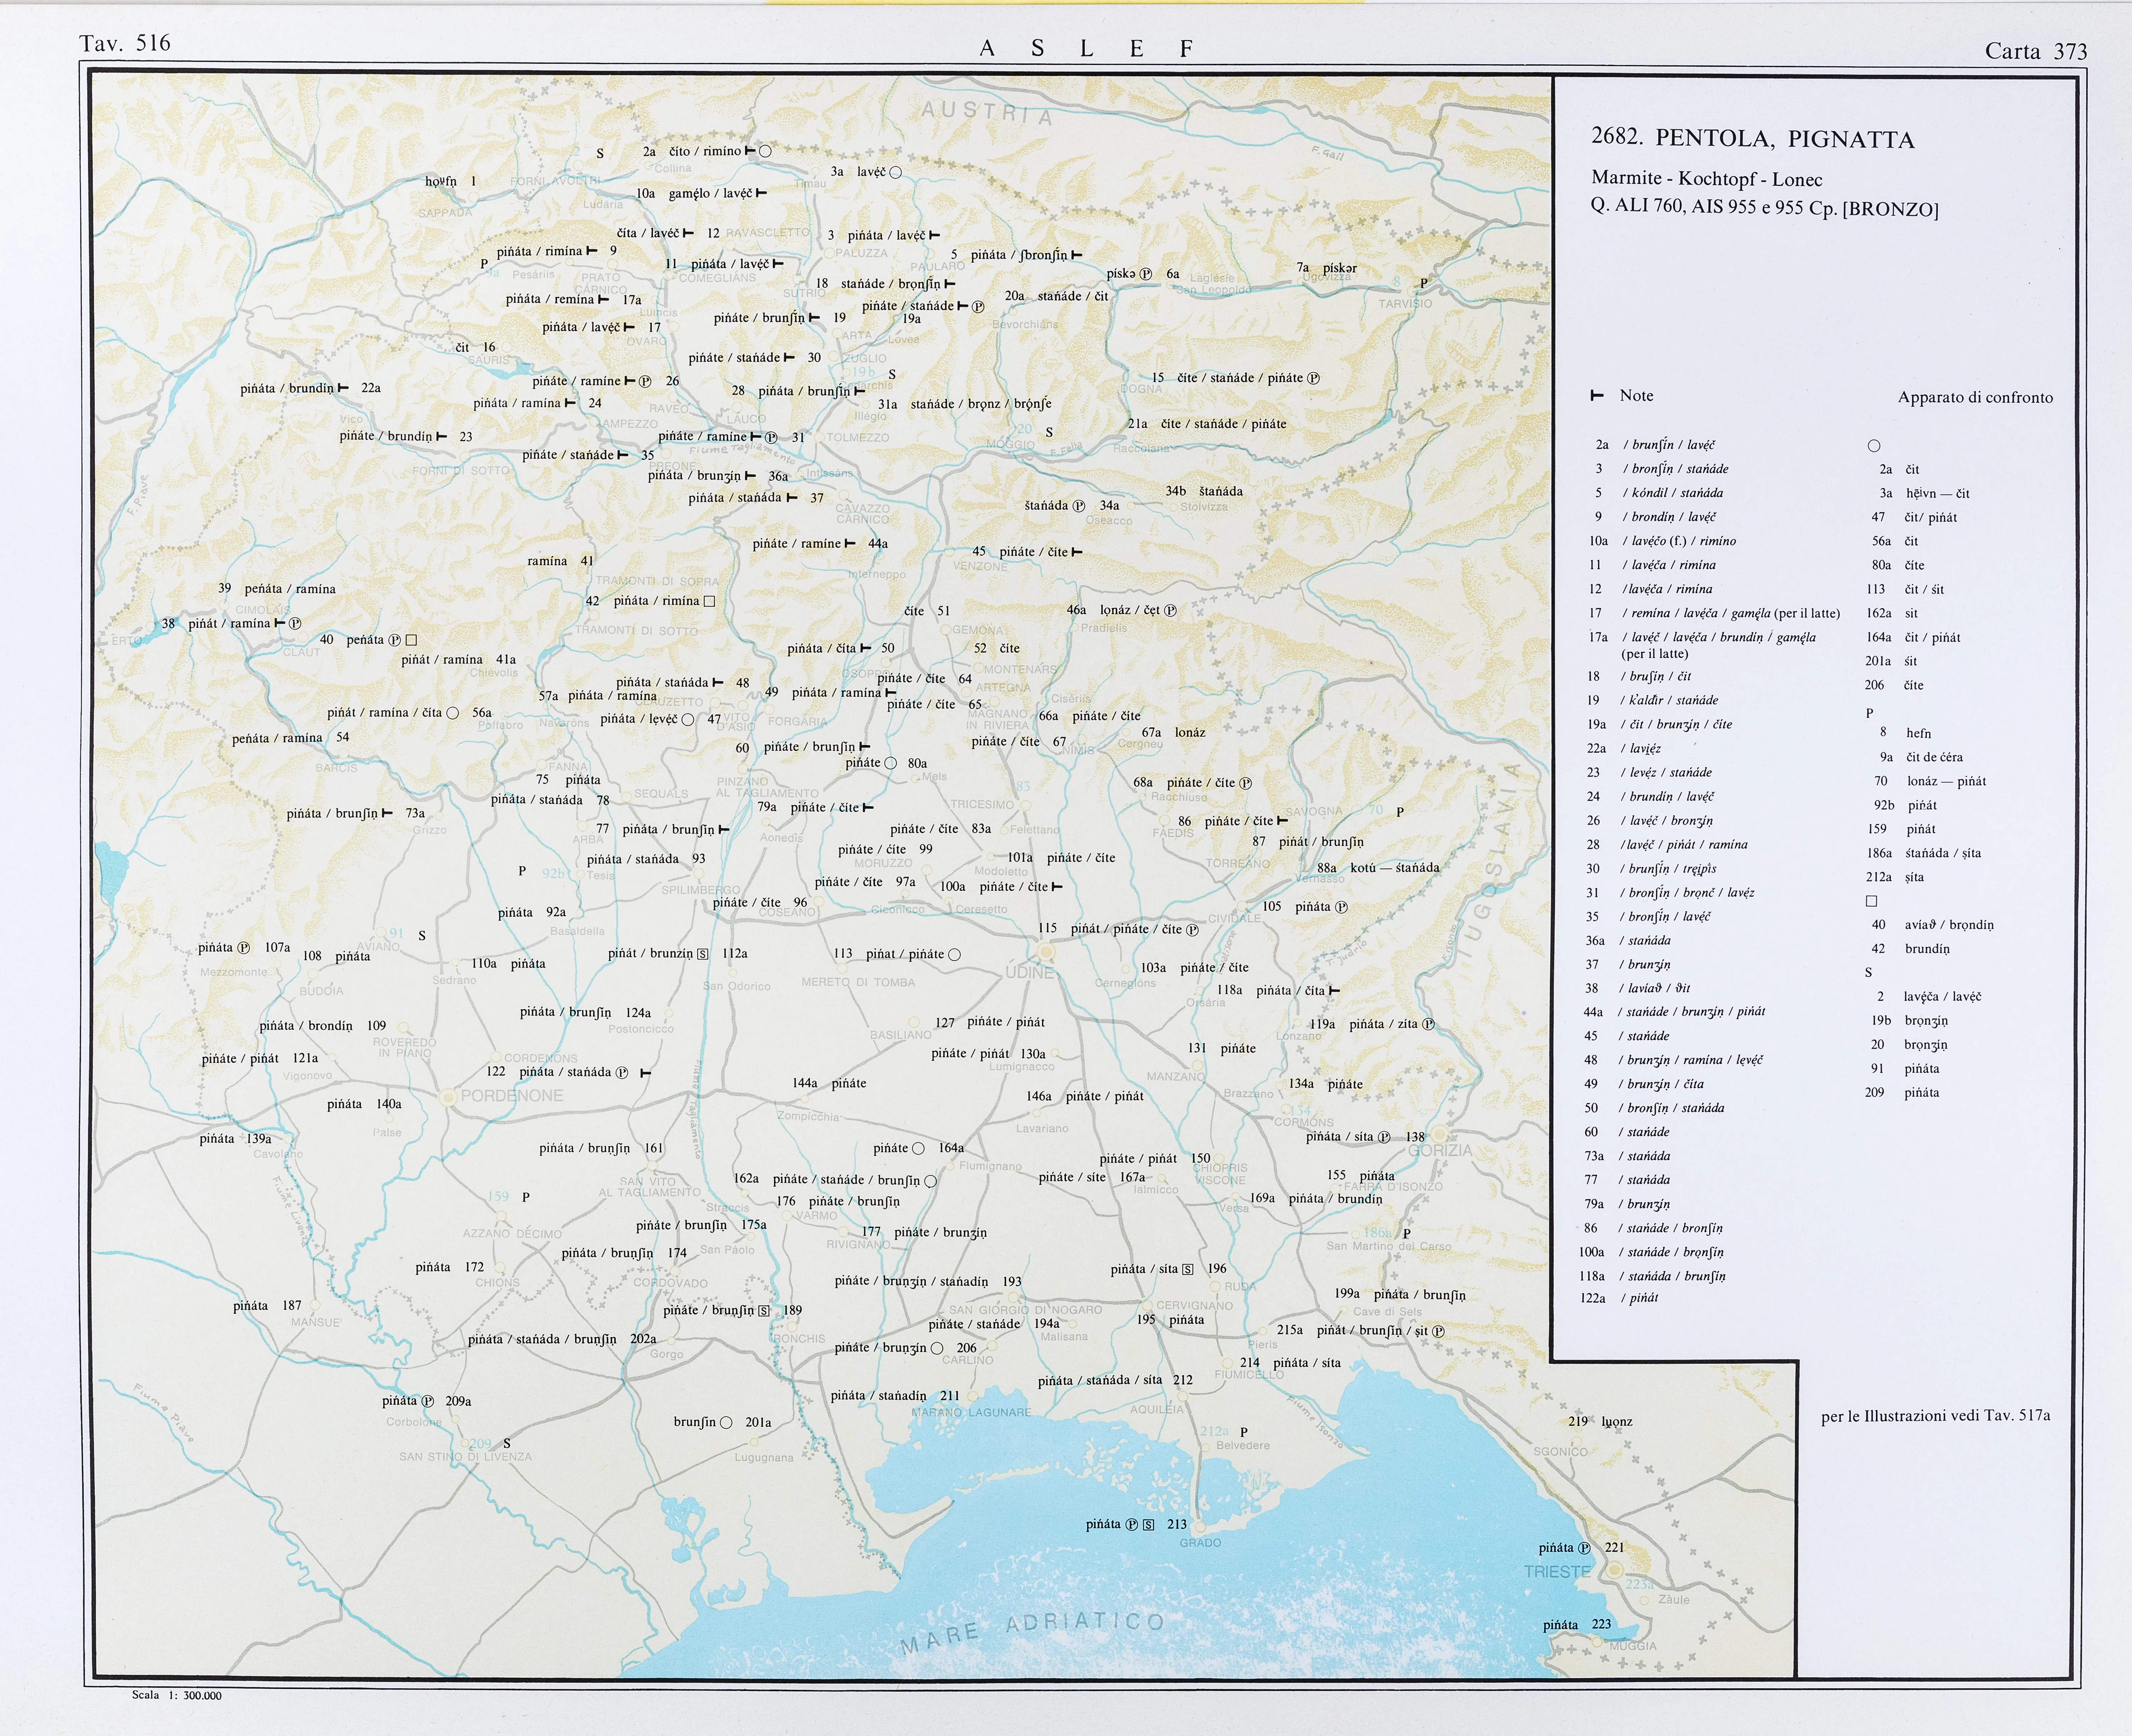Click the square marker beside point 42
The image size is (2132, 1736).
pos(709,601)
